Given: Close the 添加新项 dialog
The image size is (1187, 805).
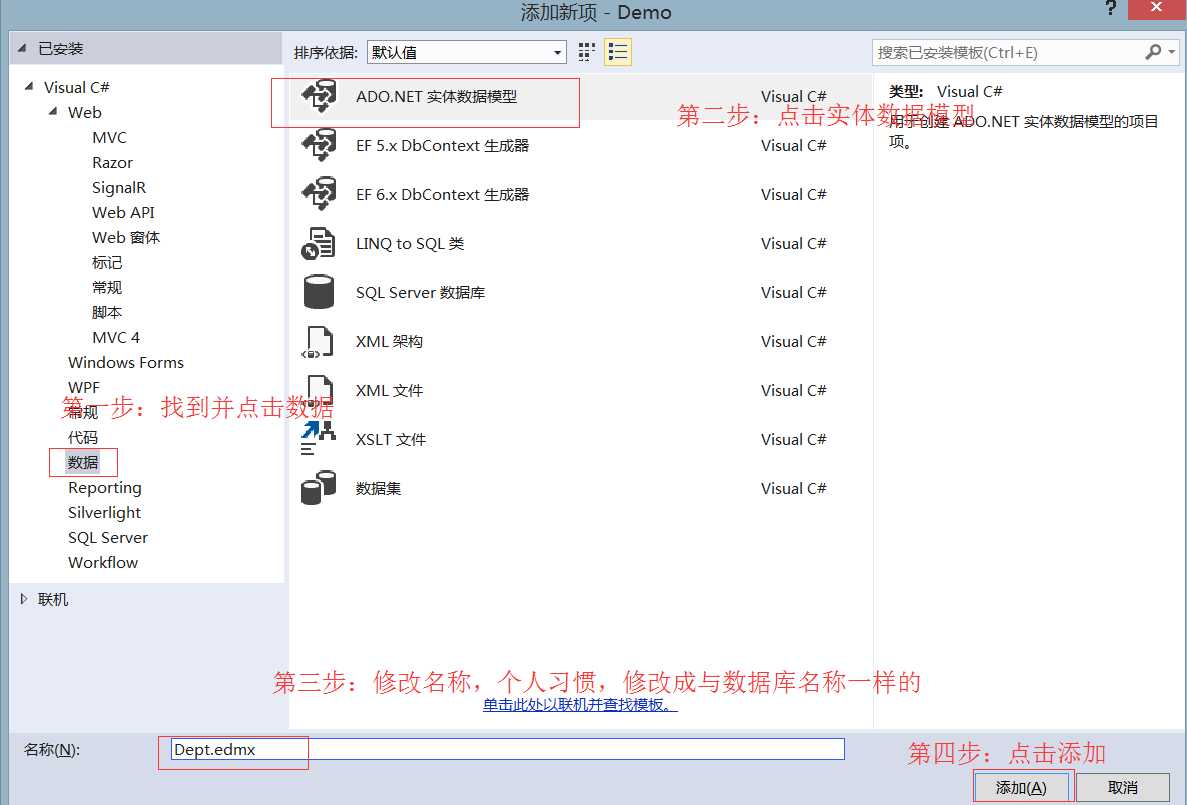Looking at the screenshot, I should (x=1156, y=8).
